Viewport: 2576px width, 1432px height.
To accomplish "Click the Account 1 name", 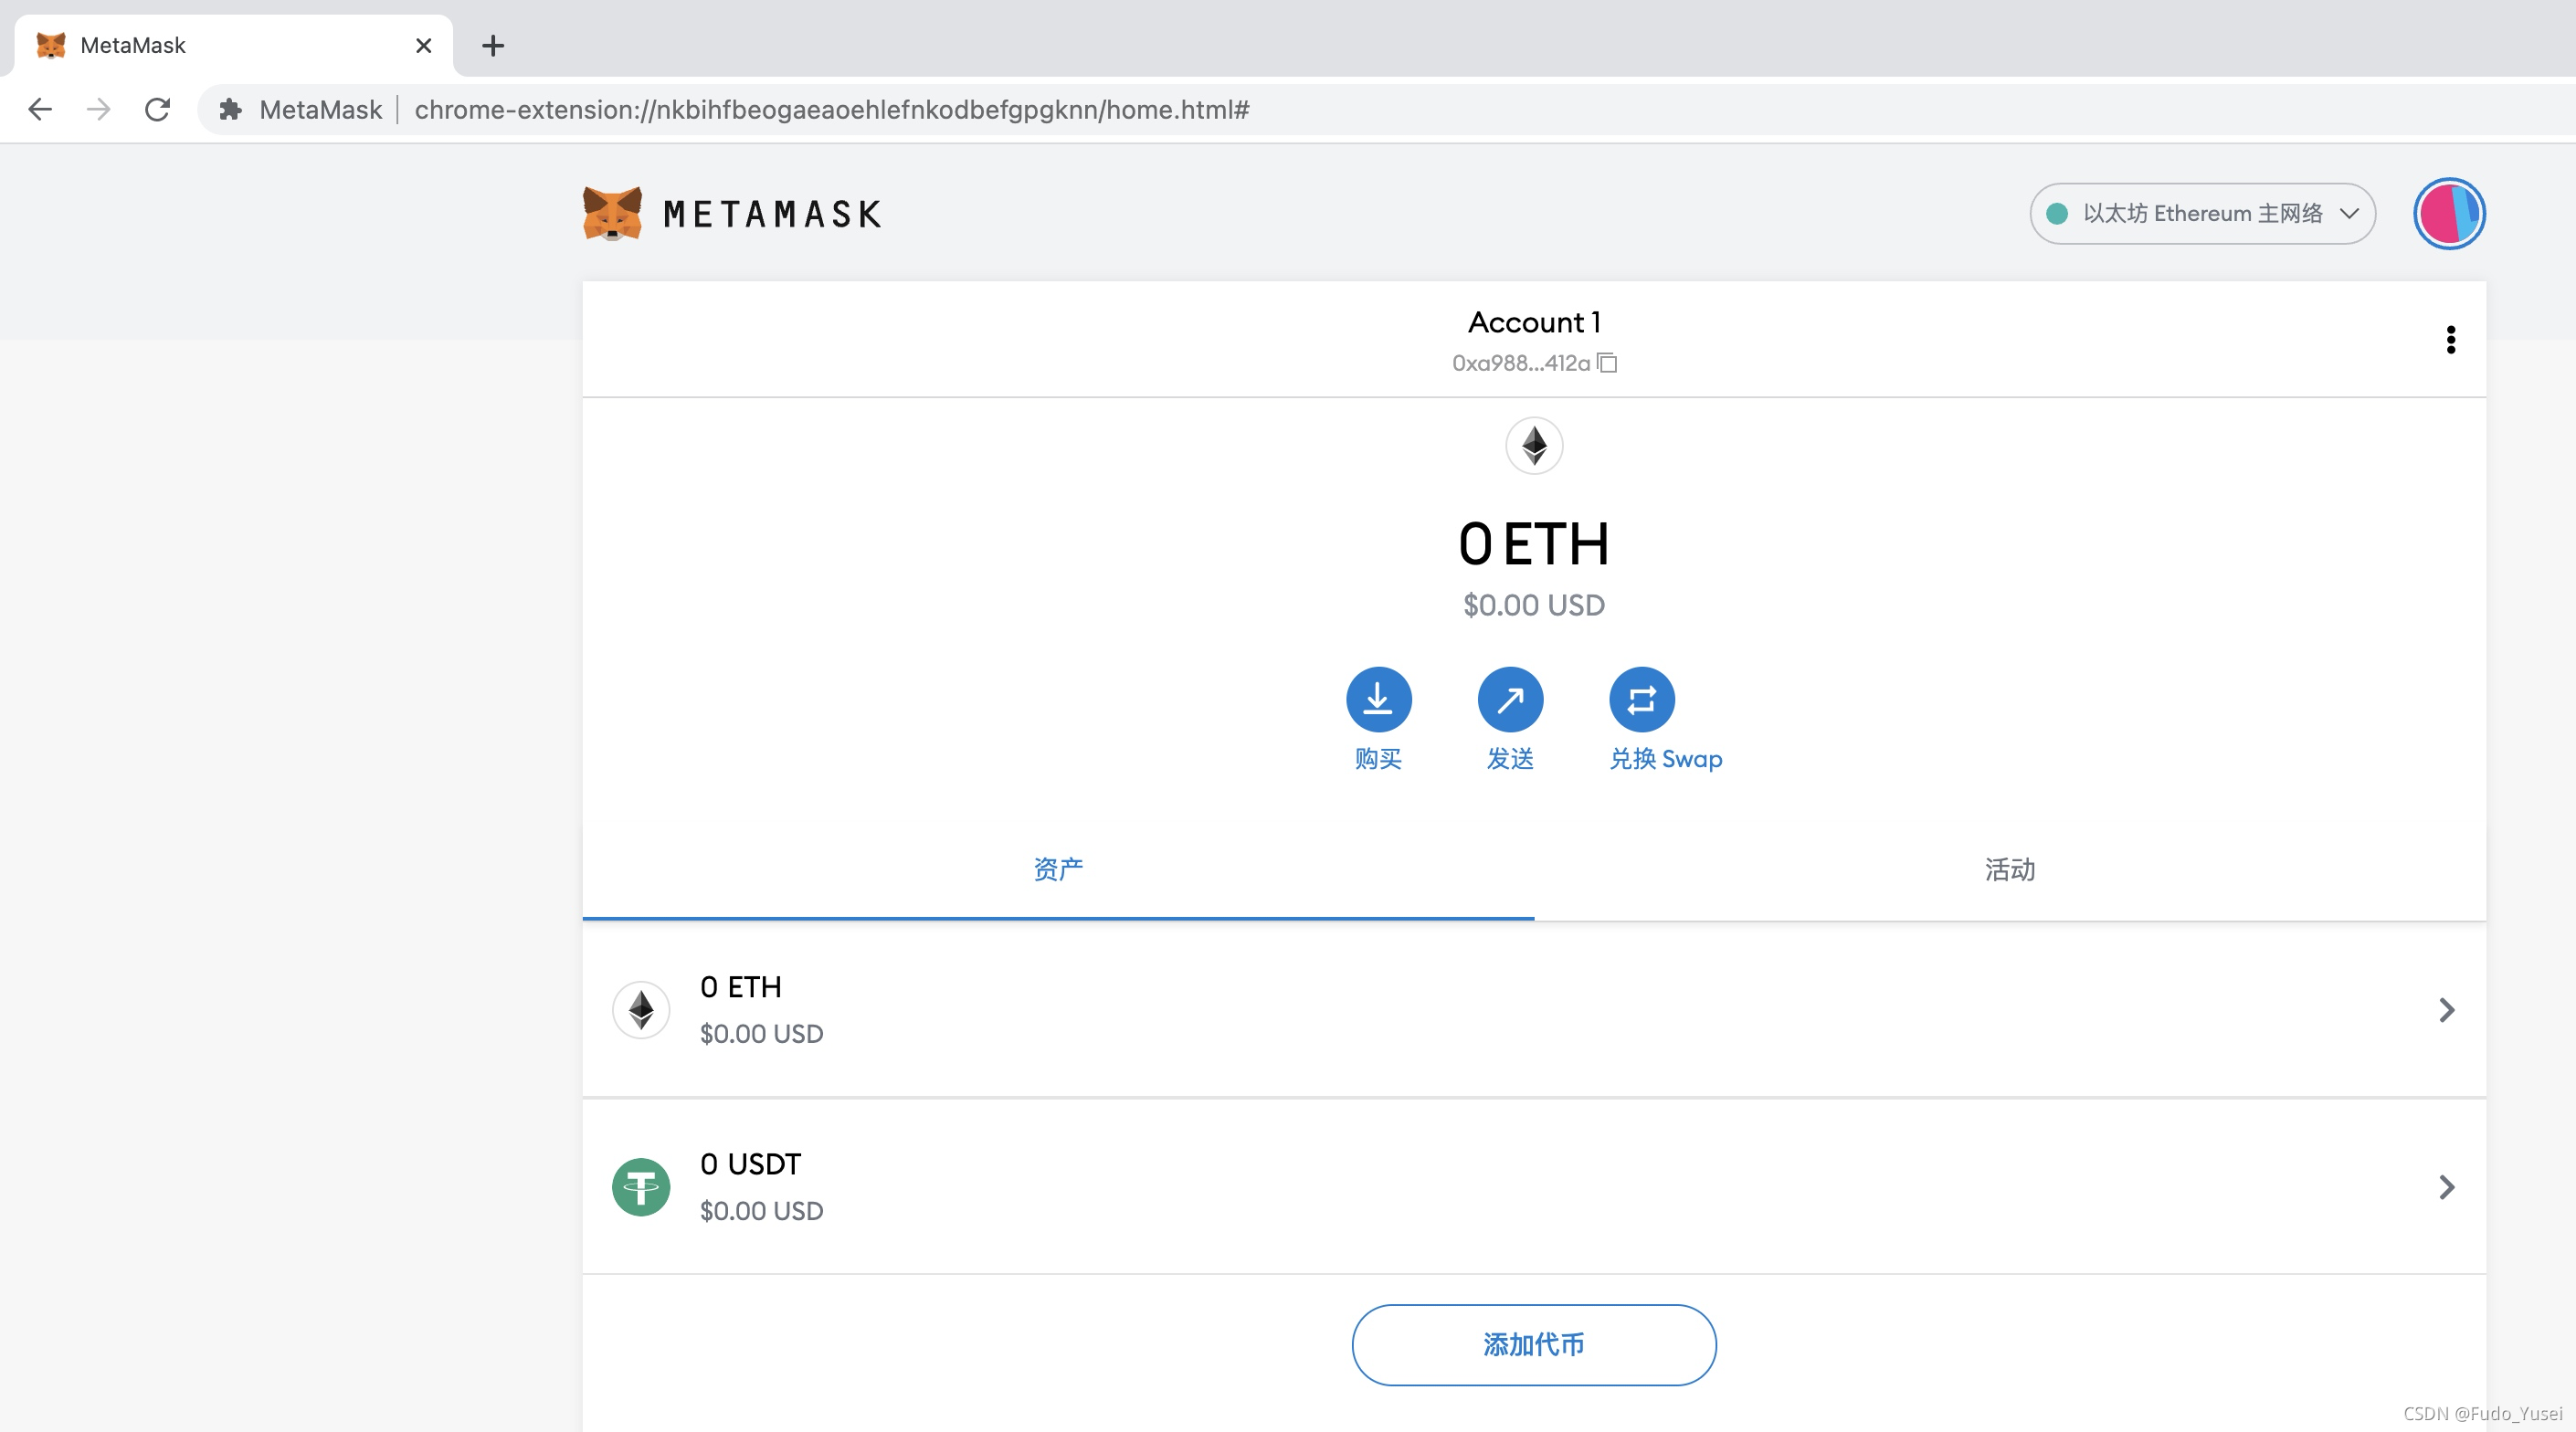I will (x=1534, y=322).
